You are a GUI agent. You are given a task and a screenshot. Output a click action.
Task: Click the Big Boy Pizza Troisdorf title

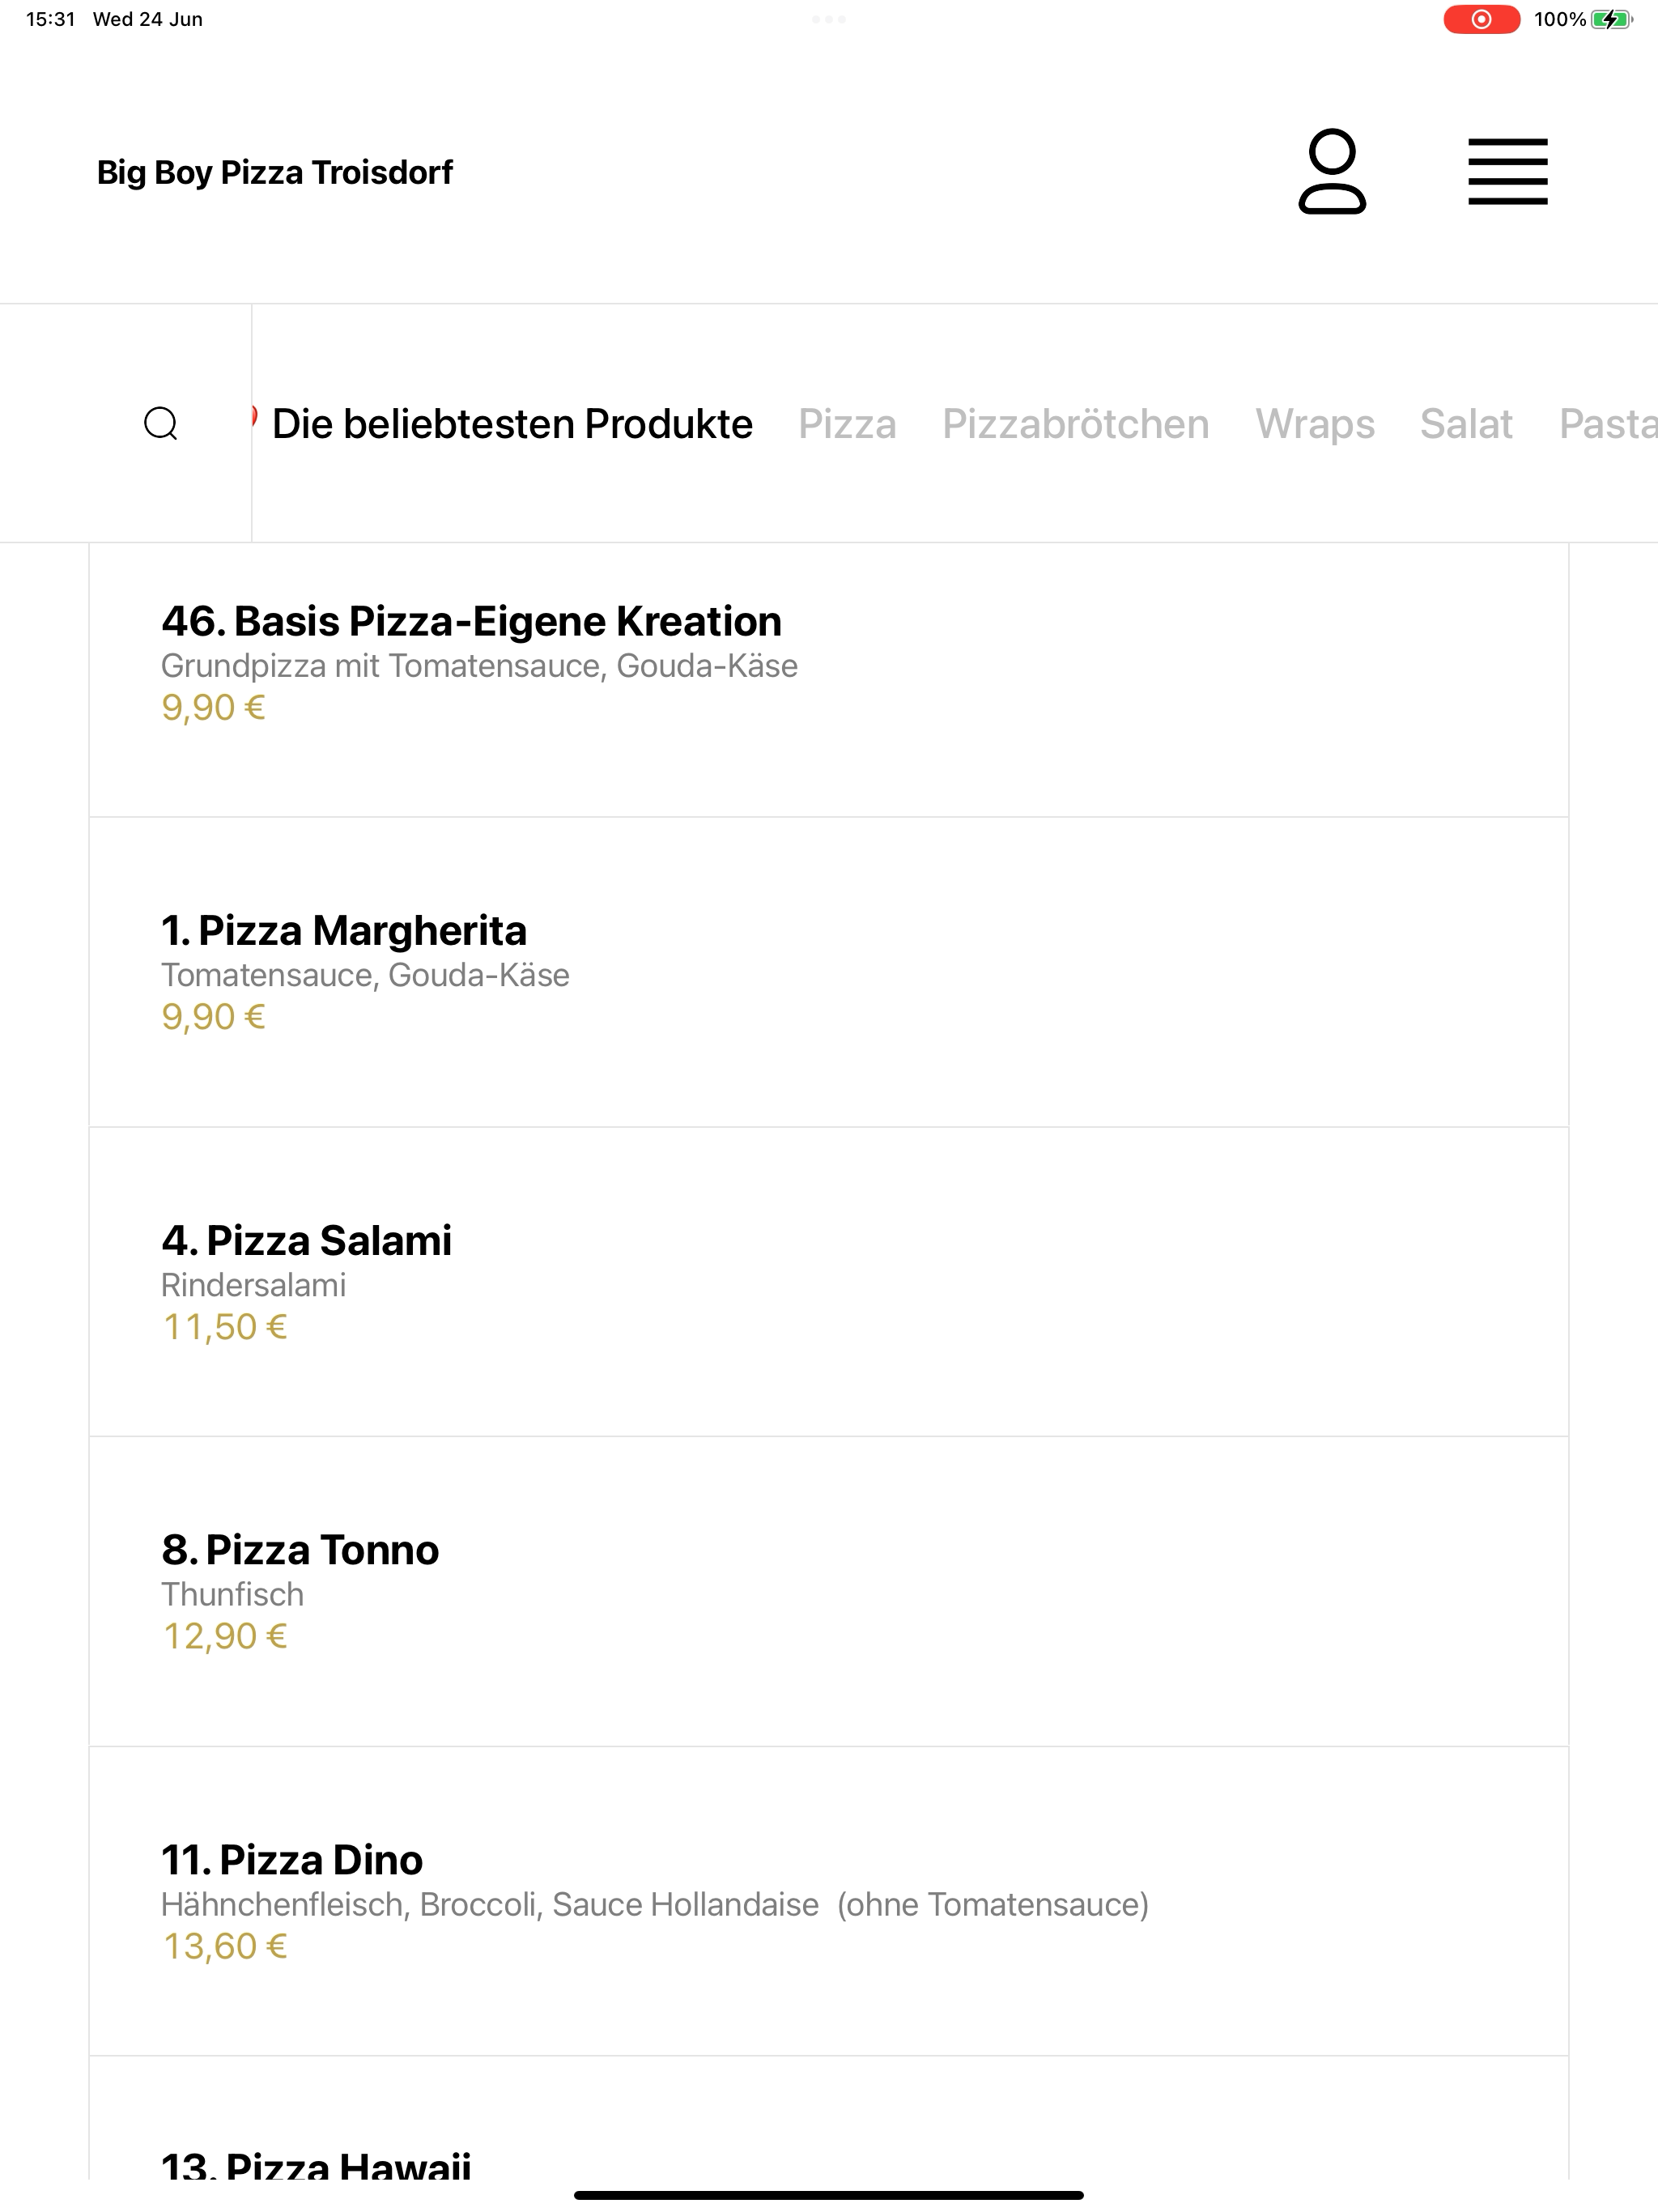pos(275,172)
